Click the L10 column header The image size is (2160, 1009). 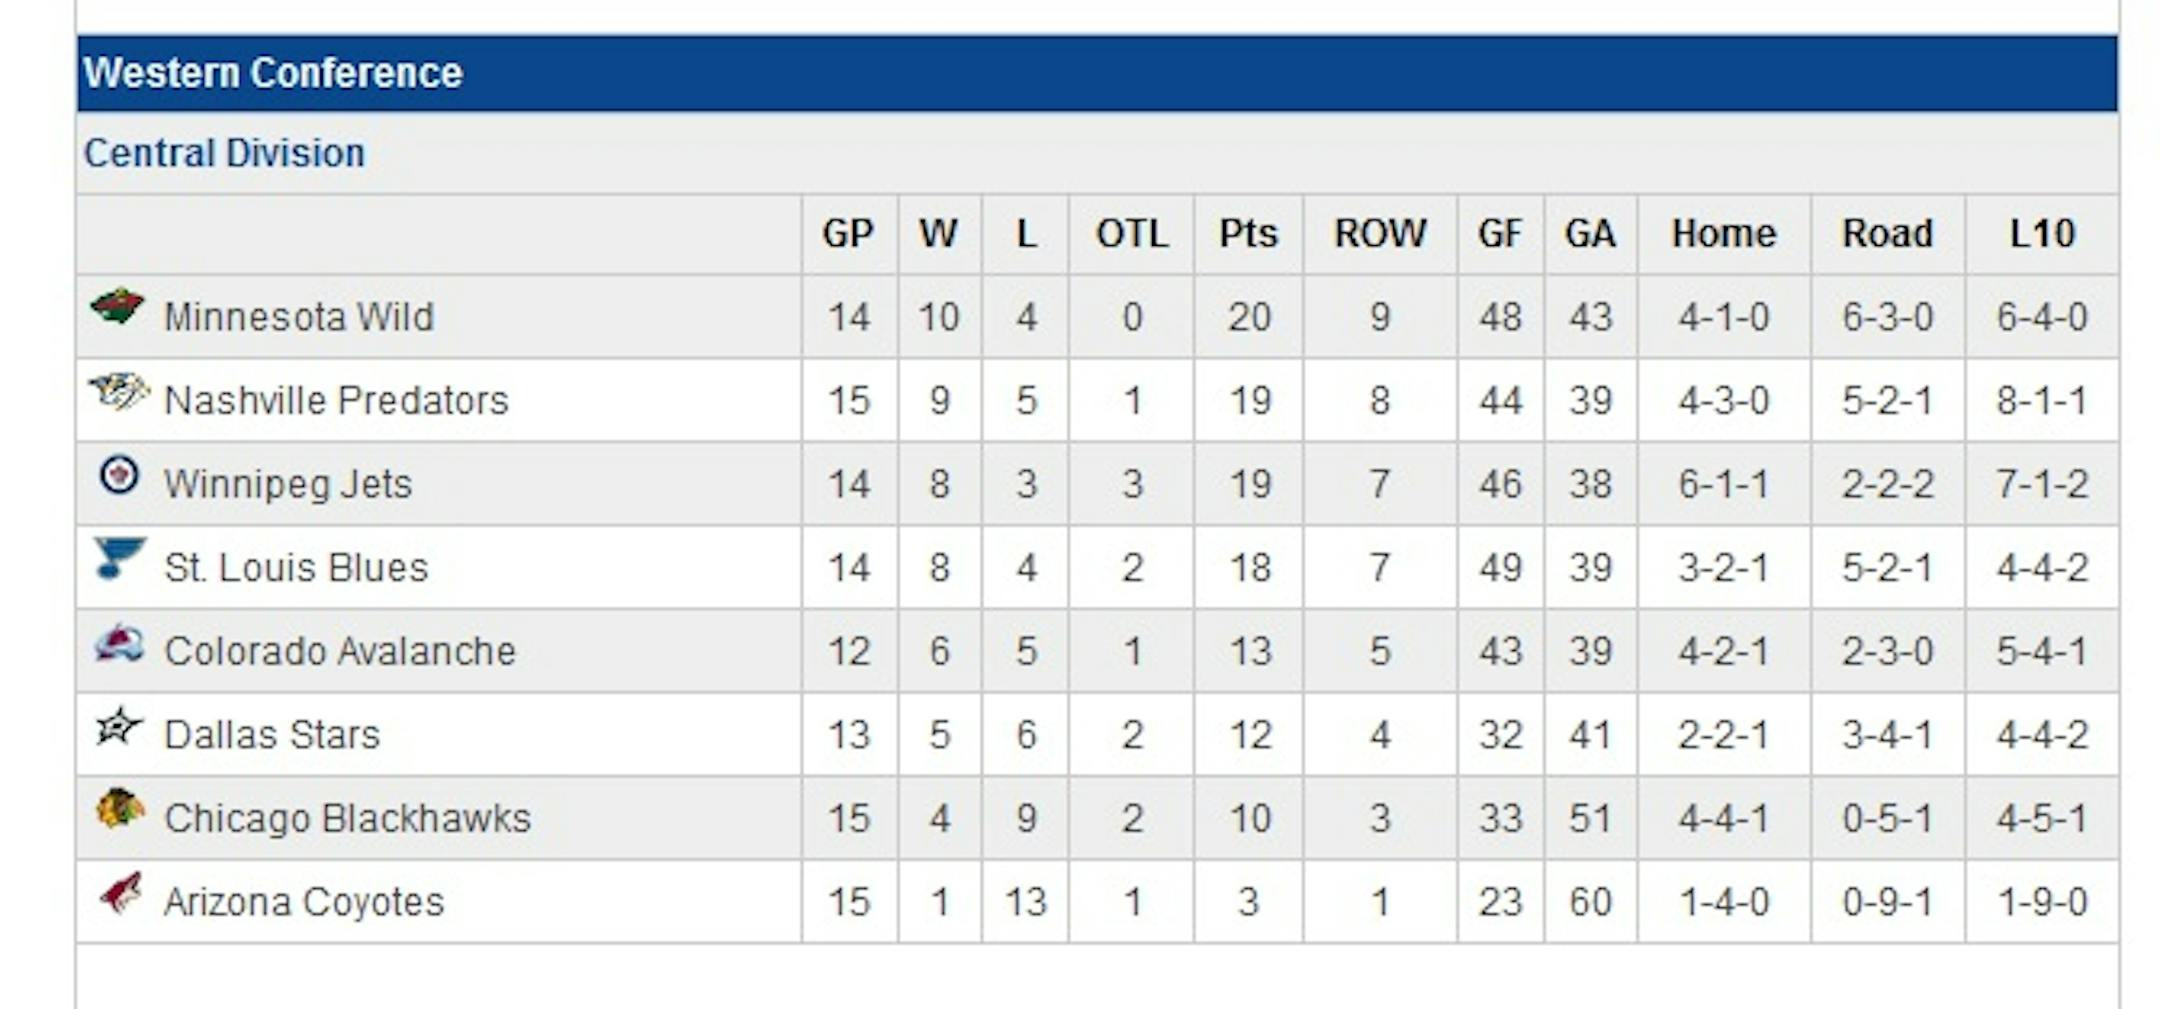click(x=2042, y=234)
